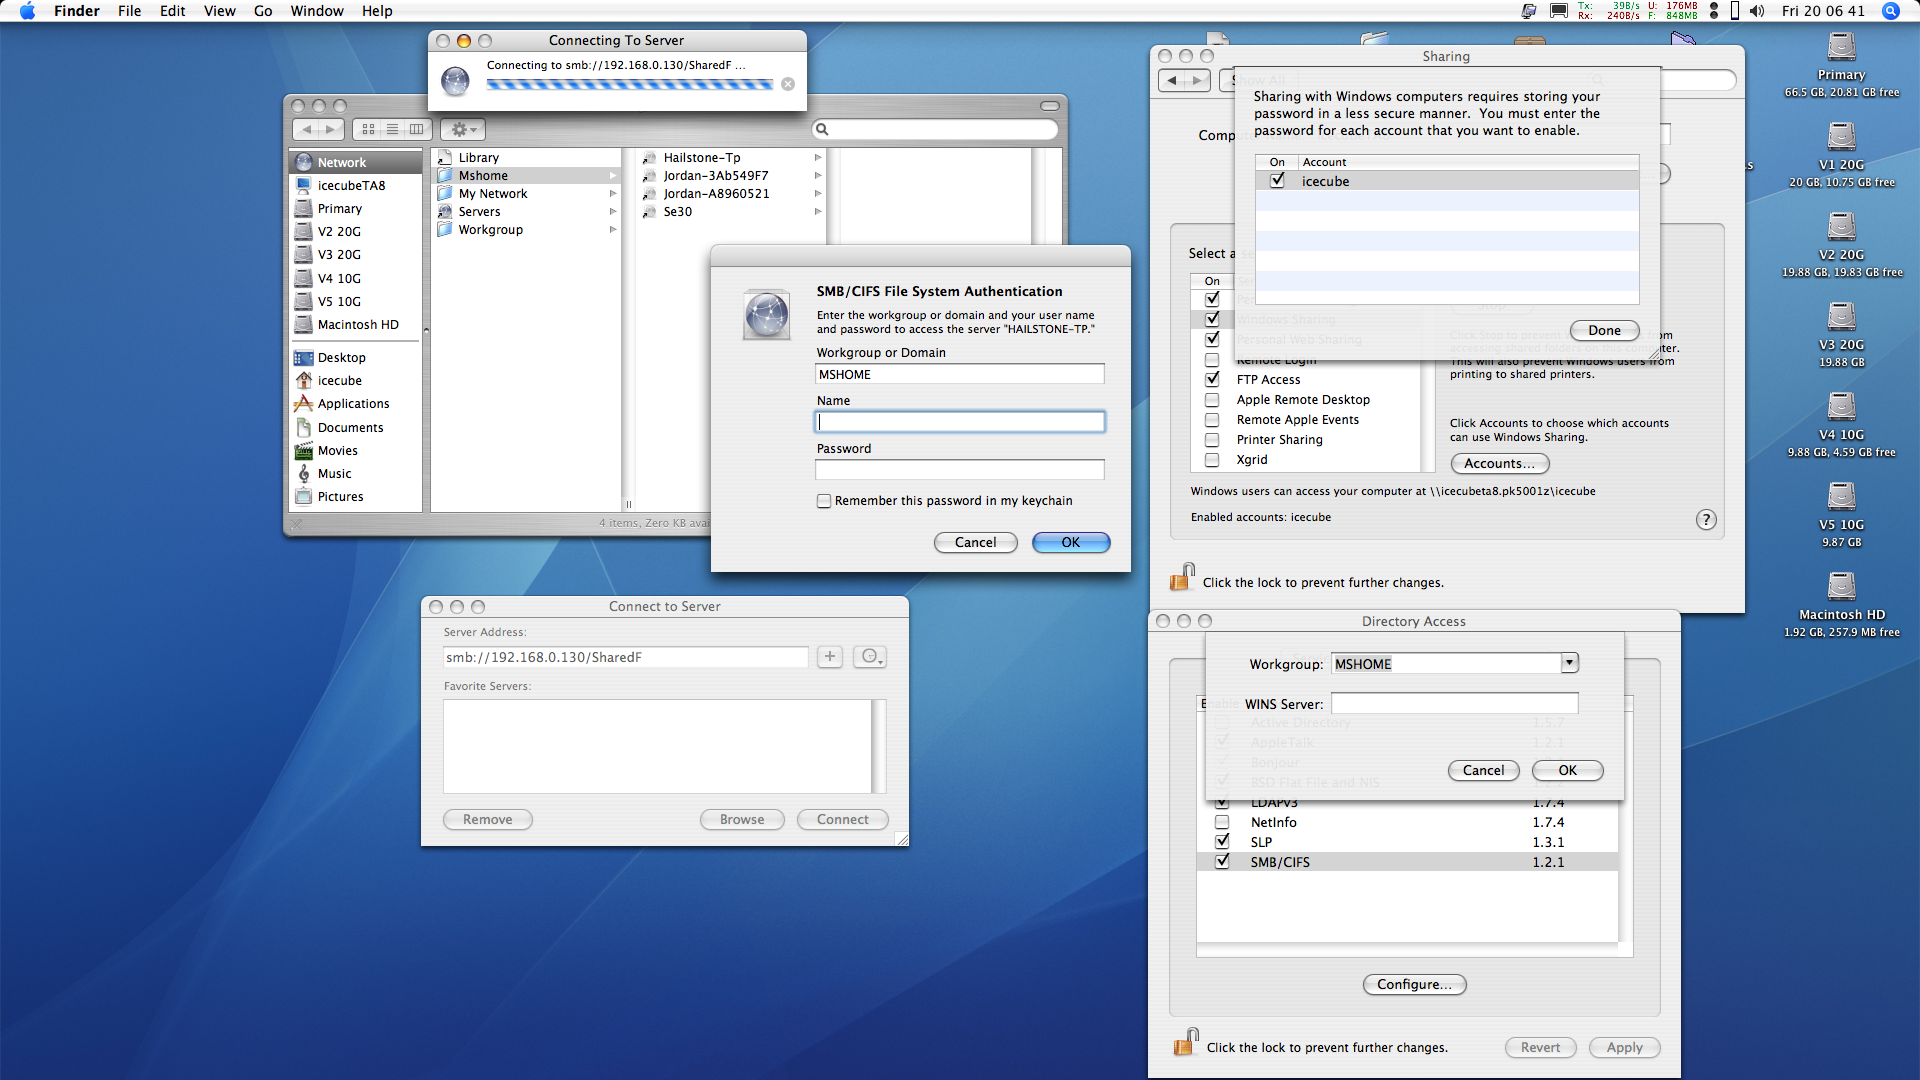Viewport: 1920px width, 1080px height.
Task: Open the volume control in the menu bar
Action: pos(1757,11)
